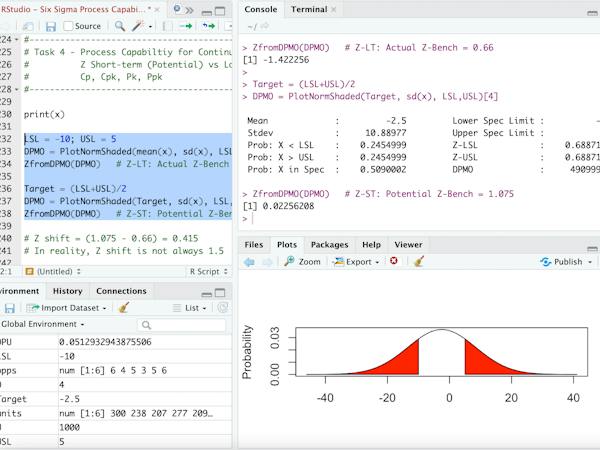
Task: Minimize the source editor pane
Action: (x=207, y=12)
